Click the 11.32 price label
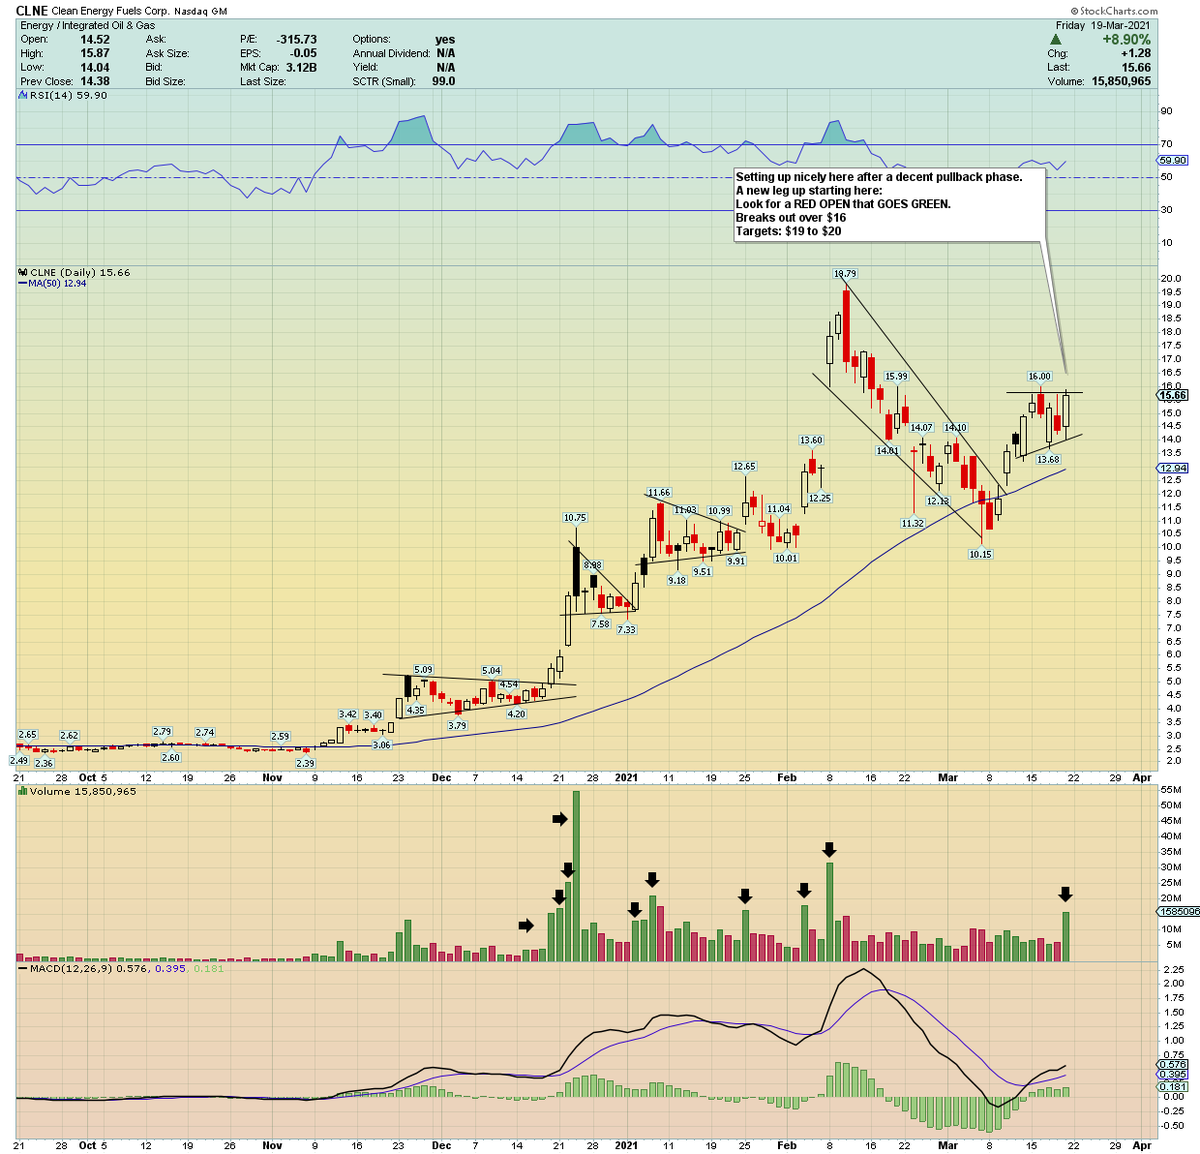The width and height of the screenshot is (1200, 1154). pos(912,523)
